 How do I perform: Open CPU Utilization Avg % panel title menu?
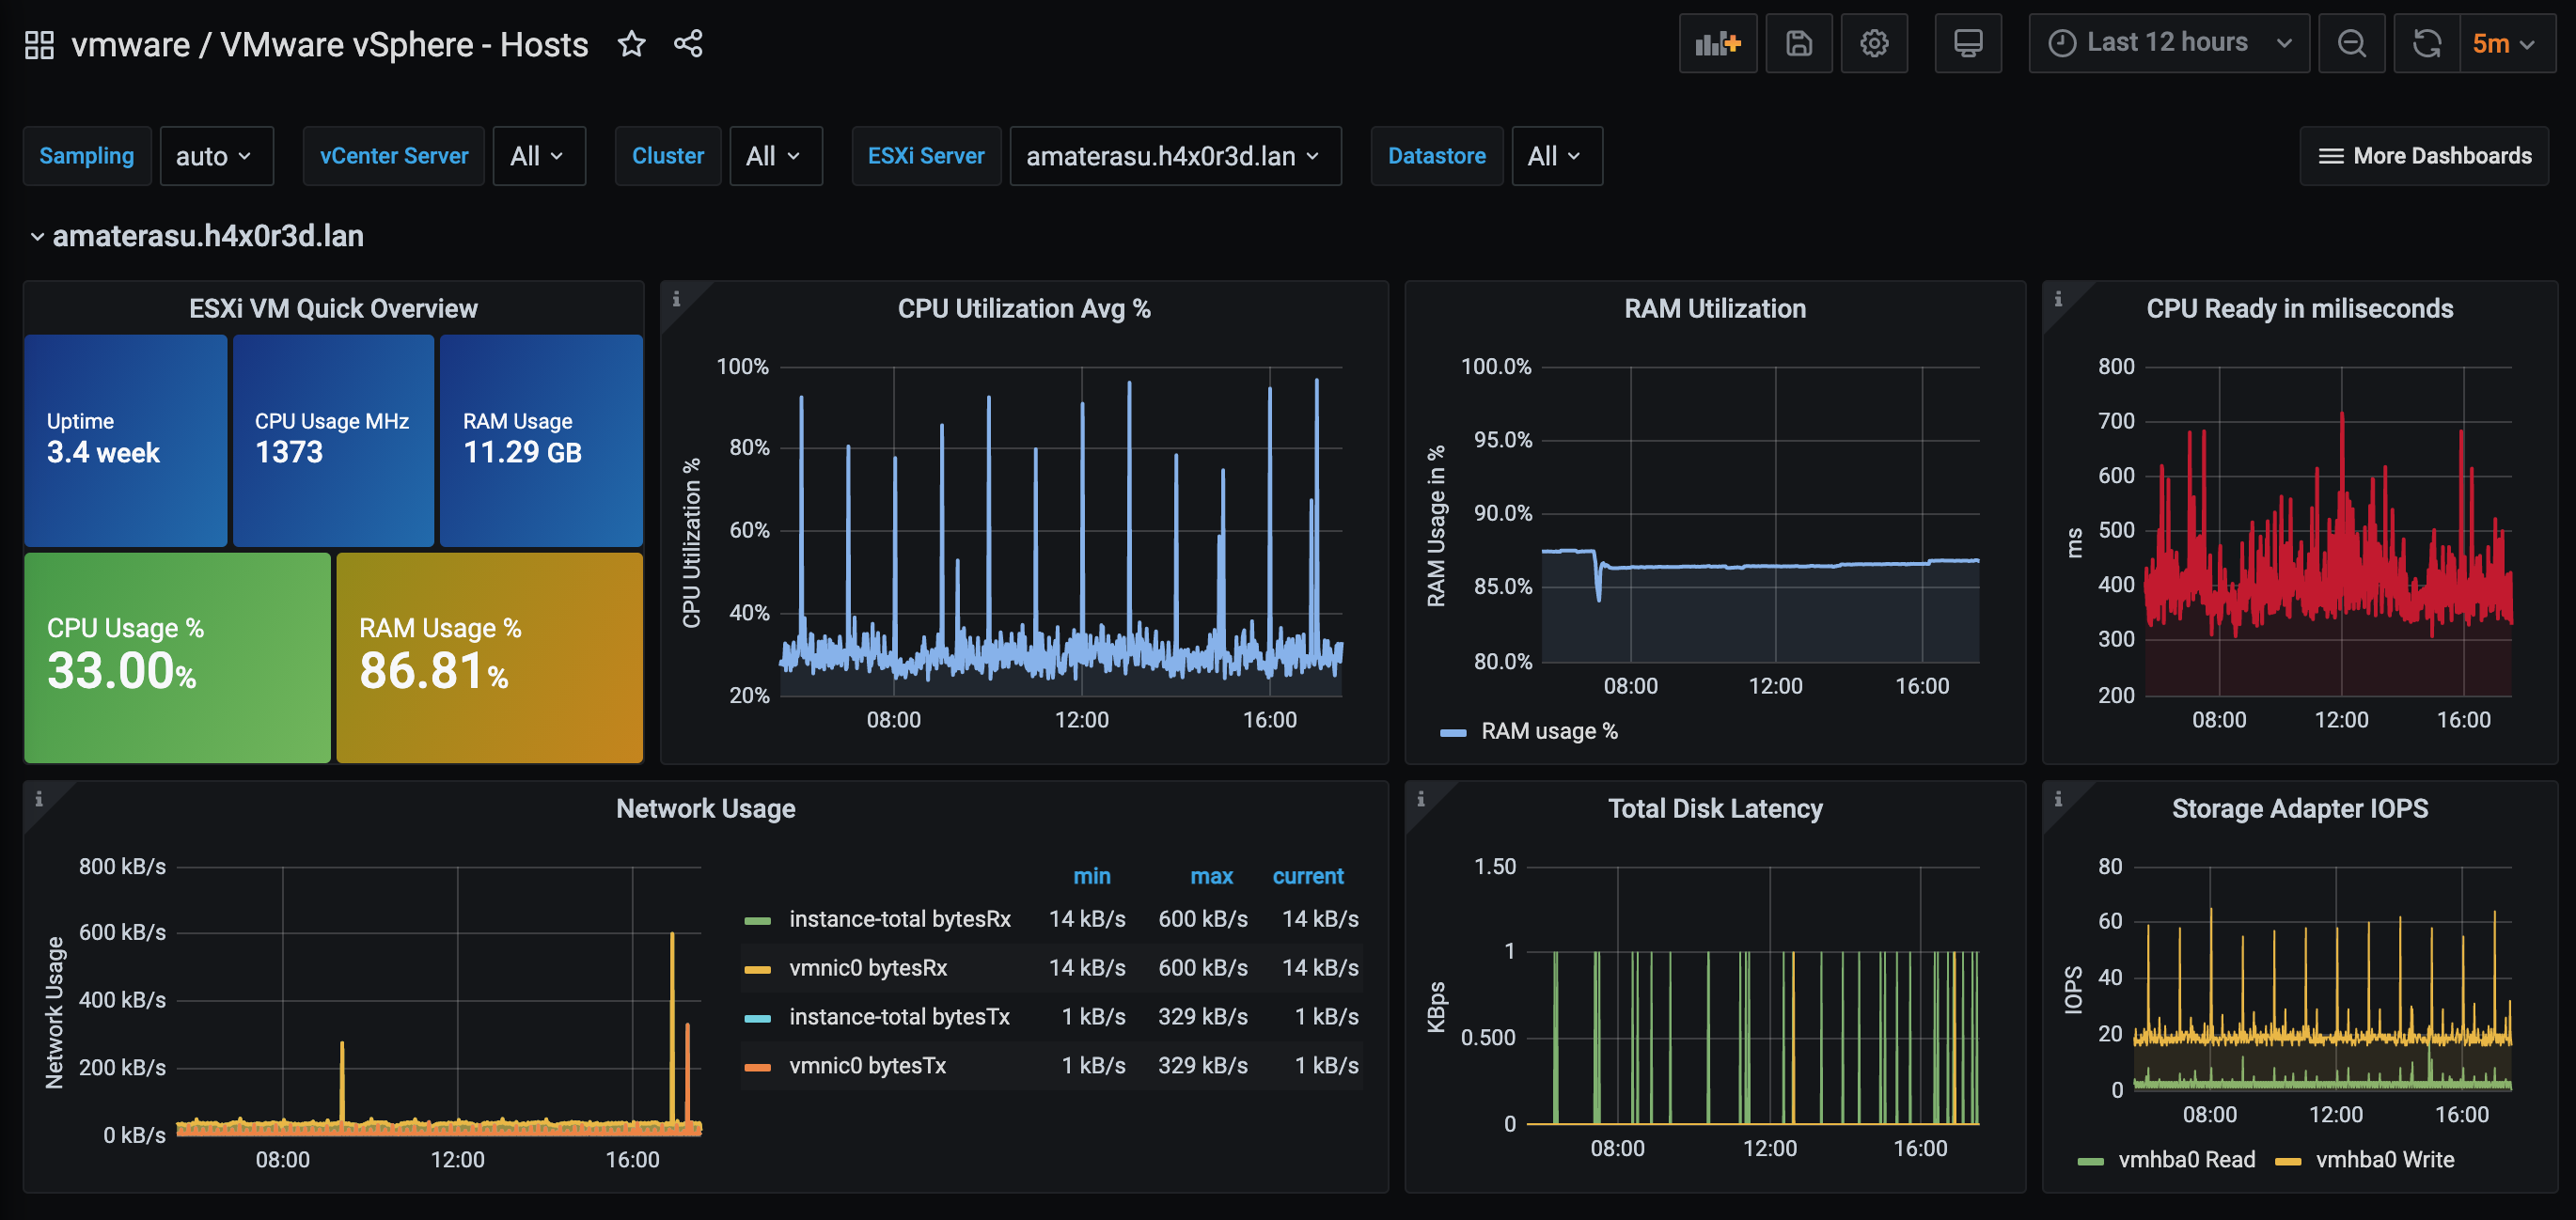pos(1023,308)
